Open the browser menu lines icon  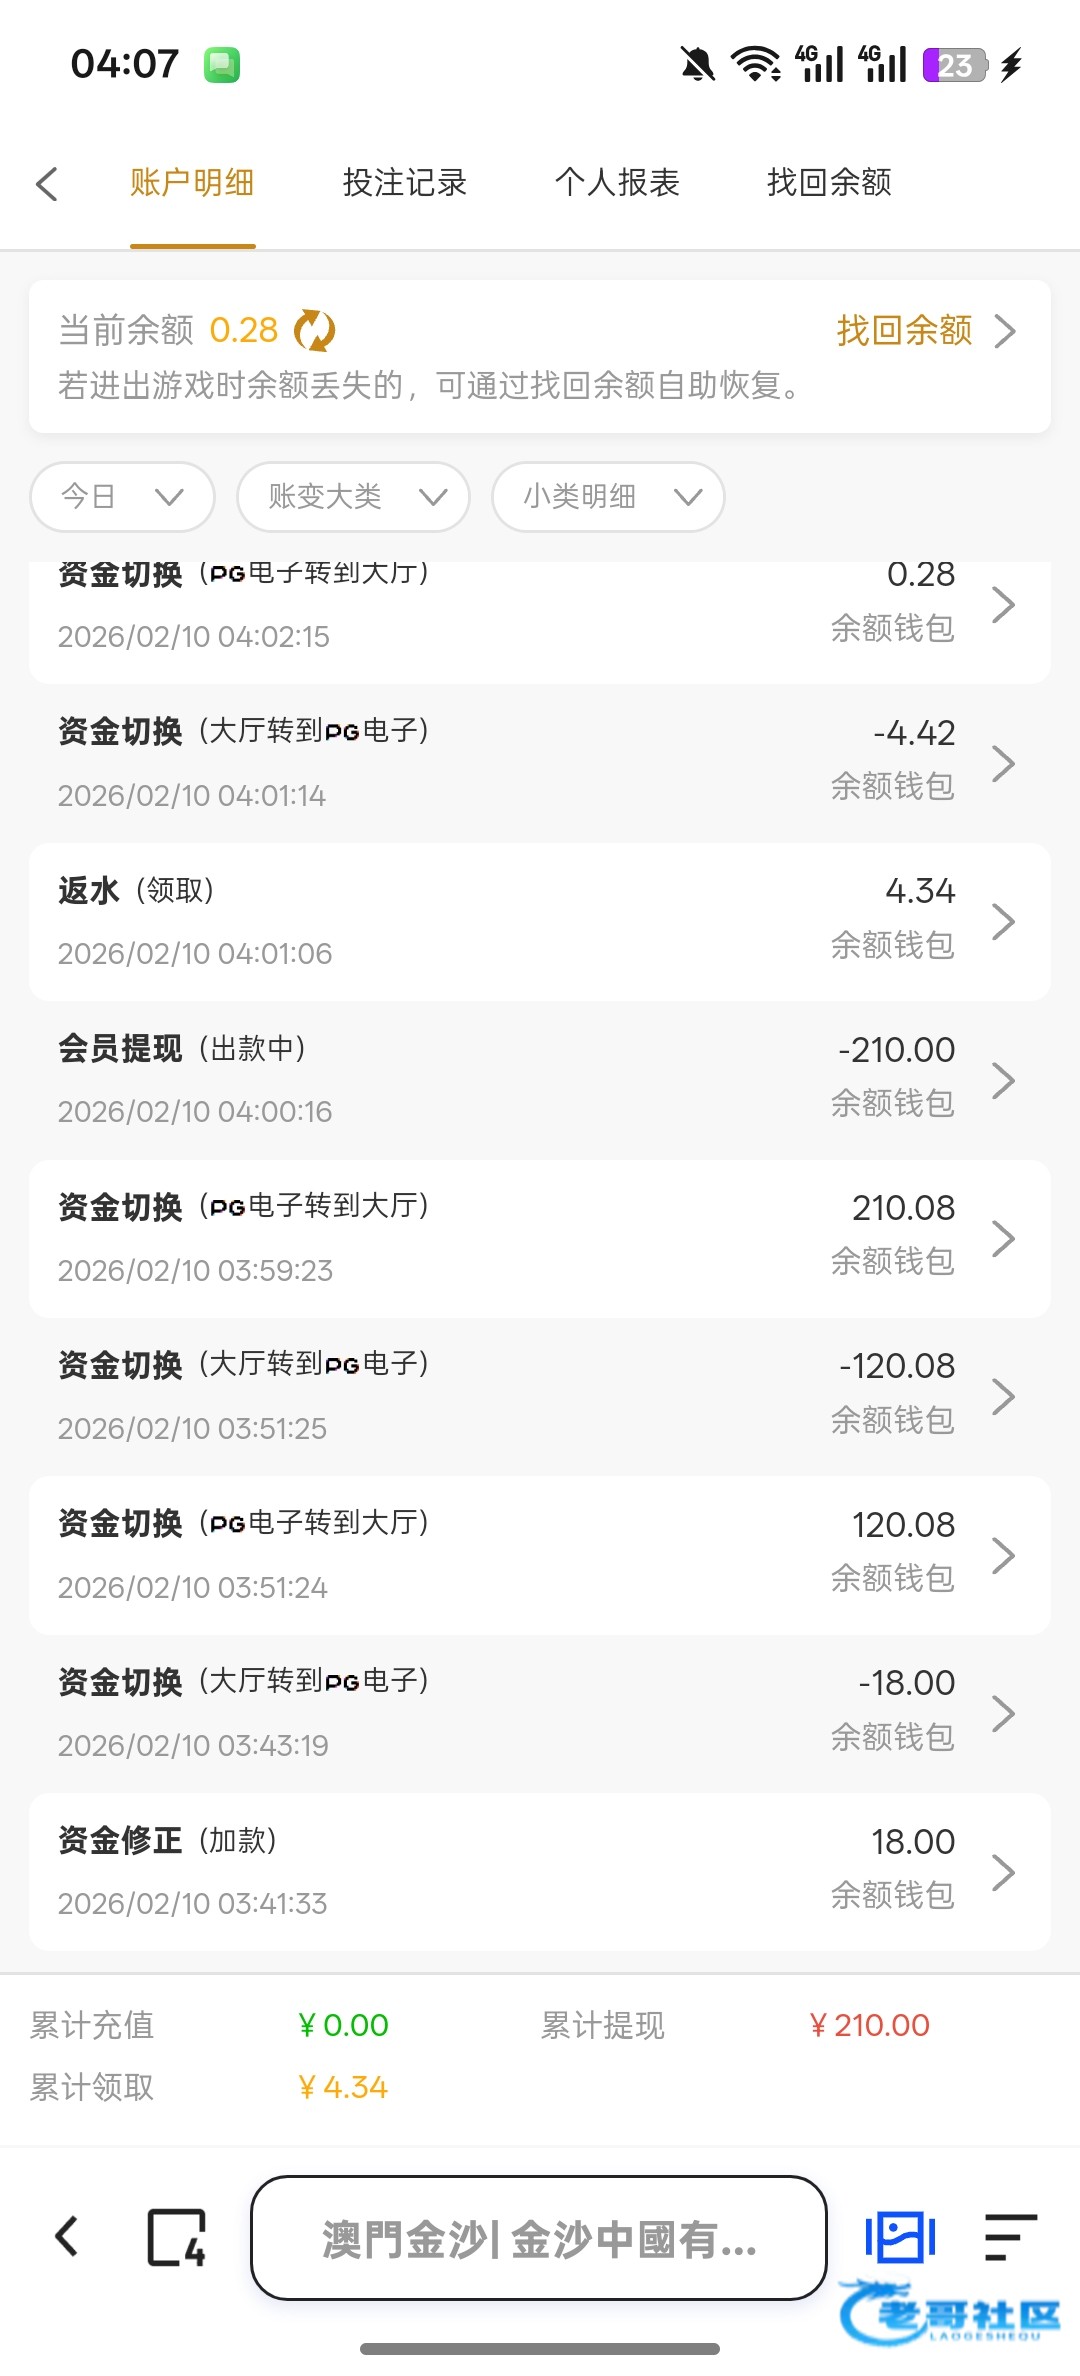1009,2237
